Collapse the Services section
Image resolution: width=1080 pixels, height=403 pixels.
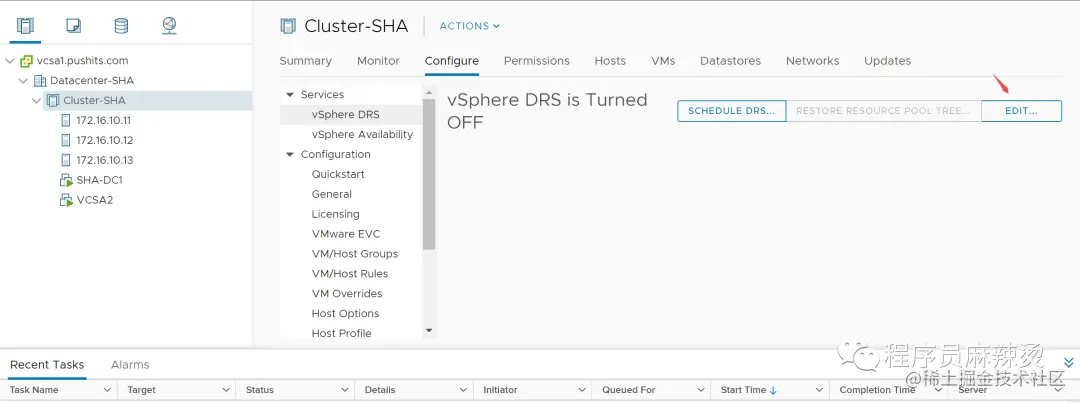[290, 95]
